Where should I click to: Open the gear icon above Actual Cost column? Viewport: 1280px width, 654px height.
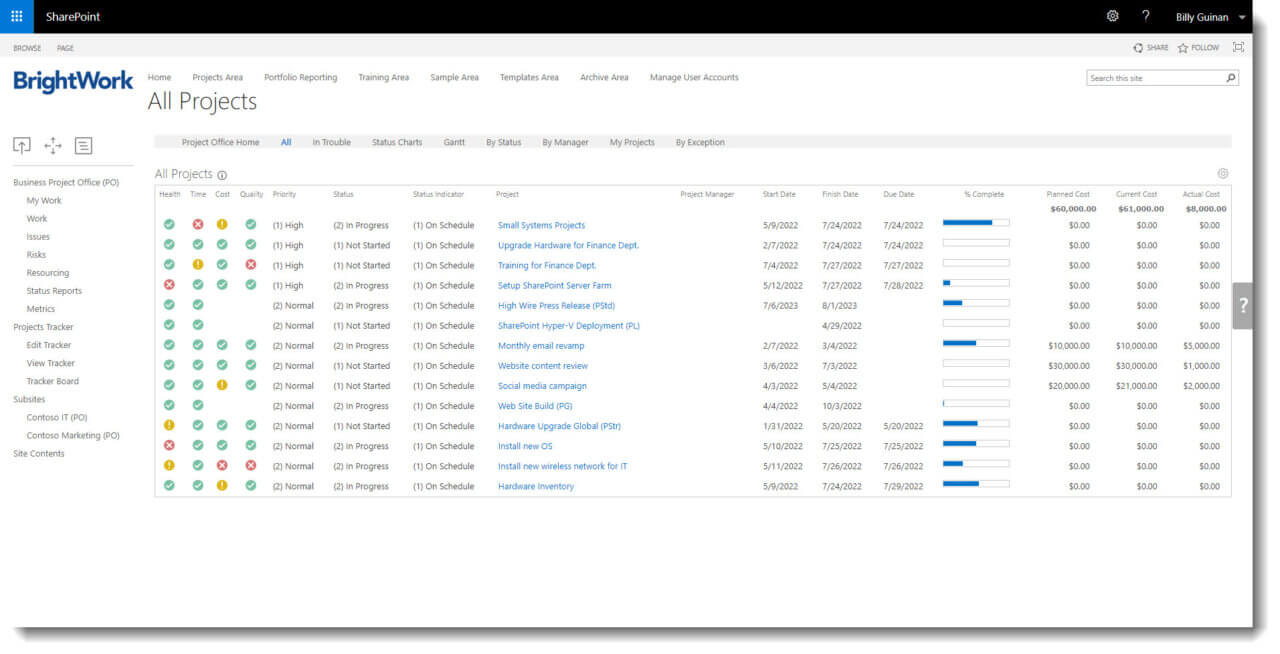[x=1222, y=172]
